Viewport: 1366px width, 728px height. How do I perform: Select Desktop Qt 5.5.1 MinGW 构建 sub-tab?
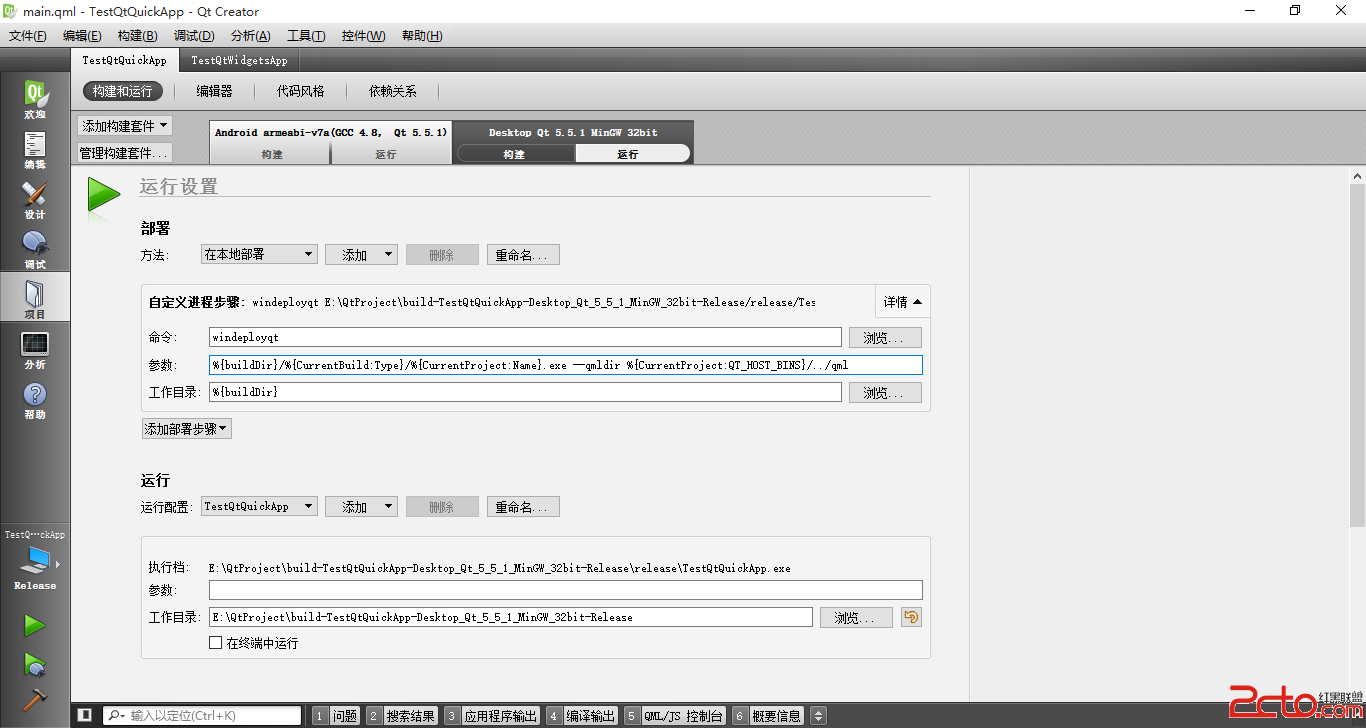pos(514,154)
